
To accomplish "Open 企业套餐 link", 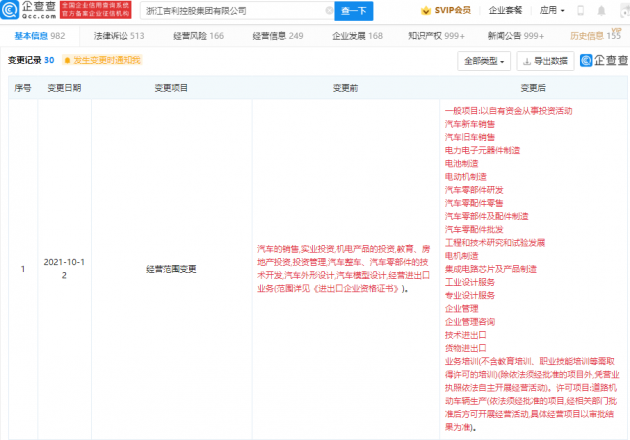I will click(x=505, y=10).
